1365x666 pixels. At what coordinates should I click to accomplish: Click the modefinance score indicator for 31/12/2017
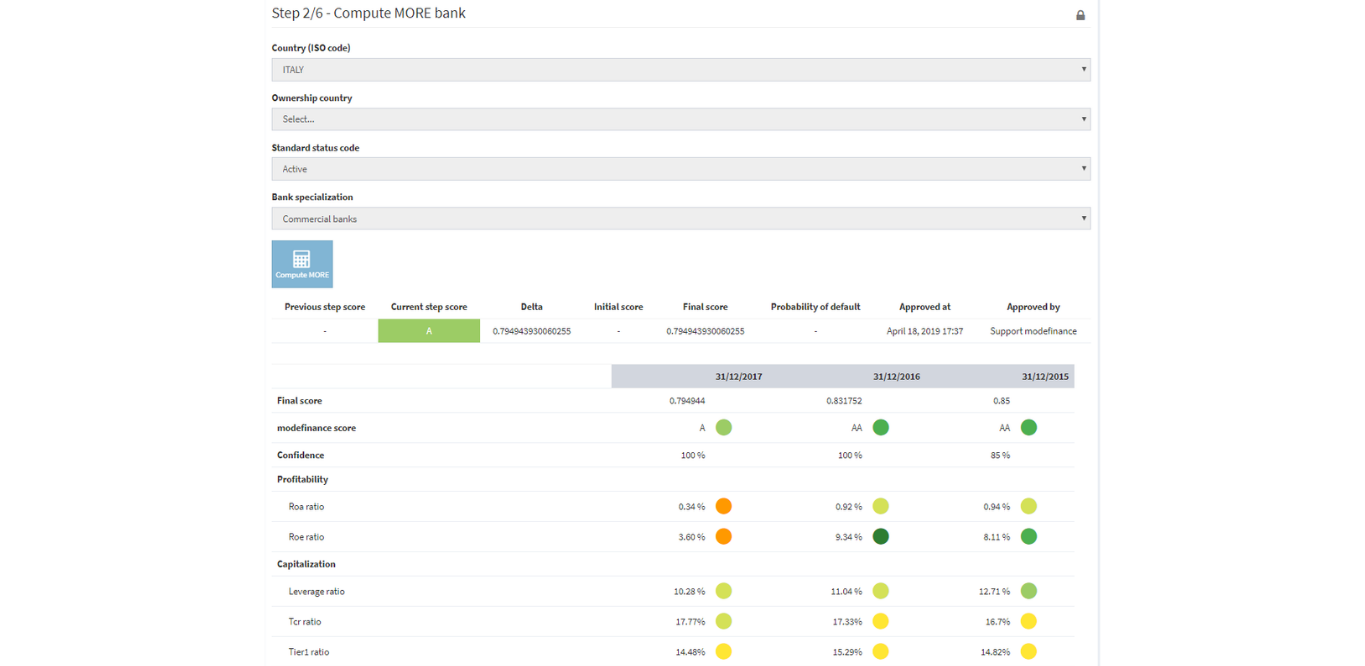coord(724,427)
